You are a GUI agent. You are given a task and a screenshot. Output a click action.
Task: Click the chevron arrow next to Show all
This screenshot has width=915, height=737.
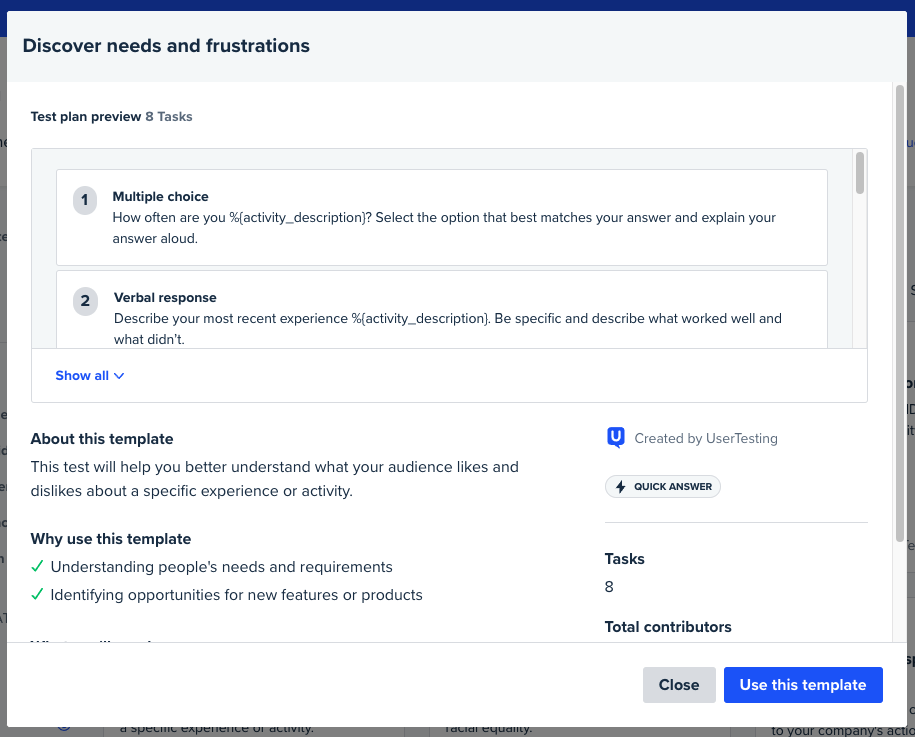click(119, 376)
